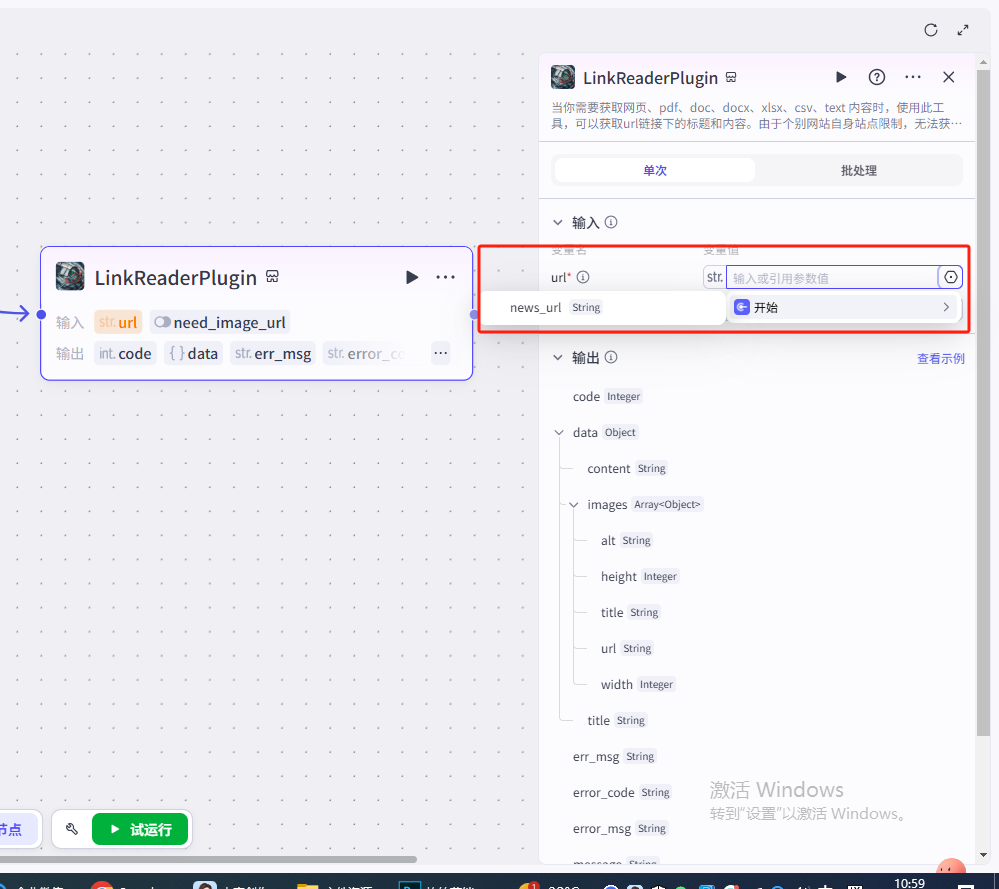Click the variable reference icon in url field
Image resolution: width=999 pixels, height=889 pixels.
coord(950,278)
